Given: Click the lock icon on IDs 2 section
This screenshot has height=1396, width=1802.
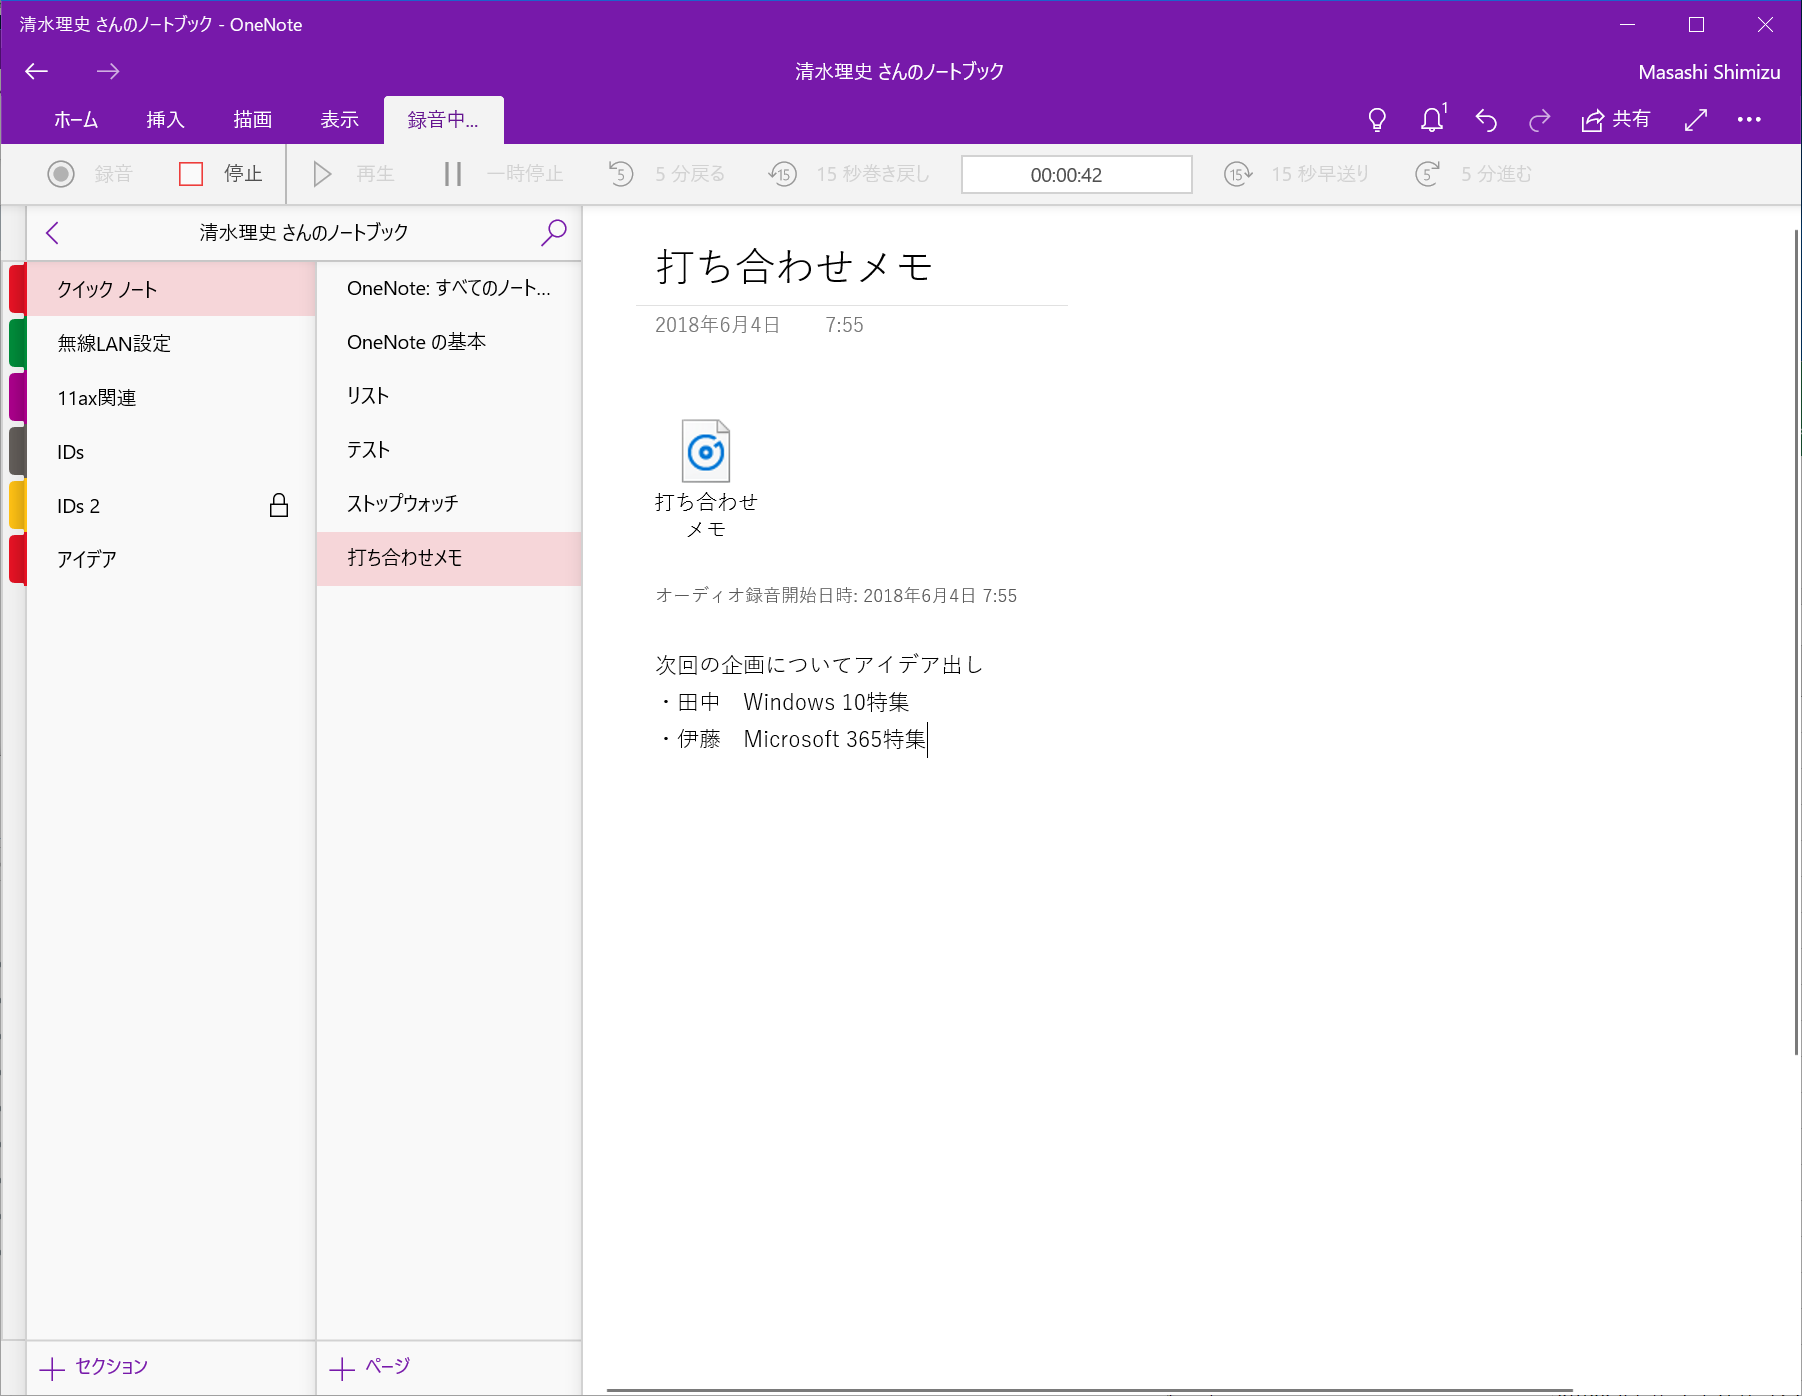Looking at the screenshot, I should pos(280,505).
